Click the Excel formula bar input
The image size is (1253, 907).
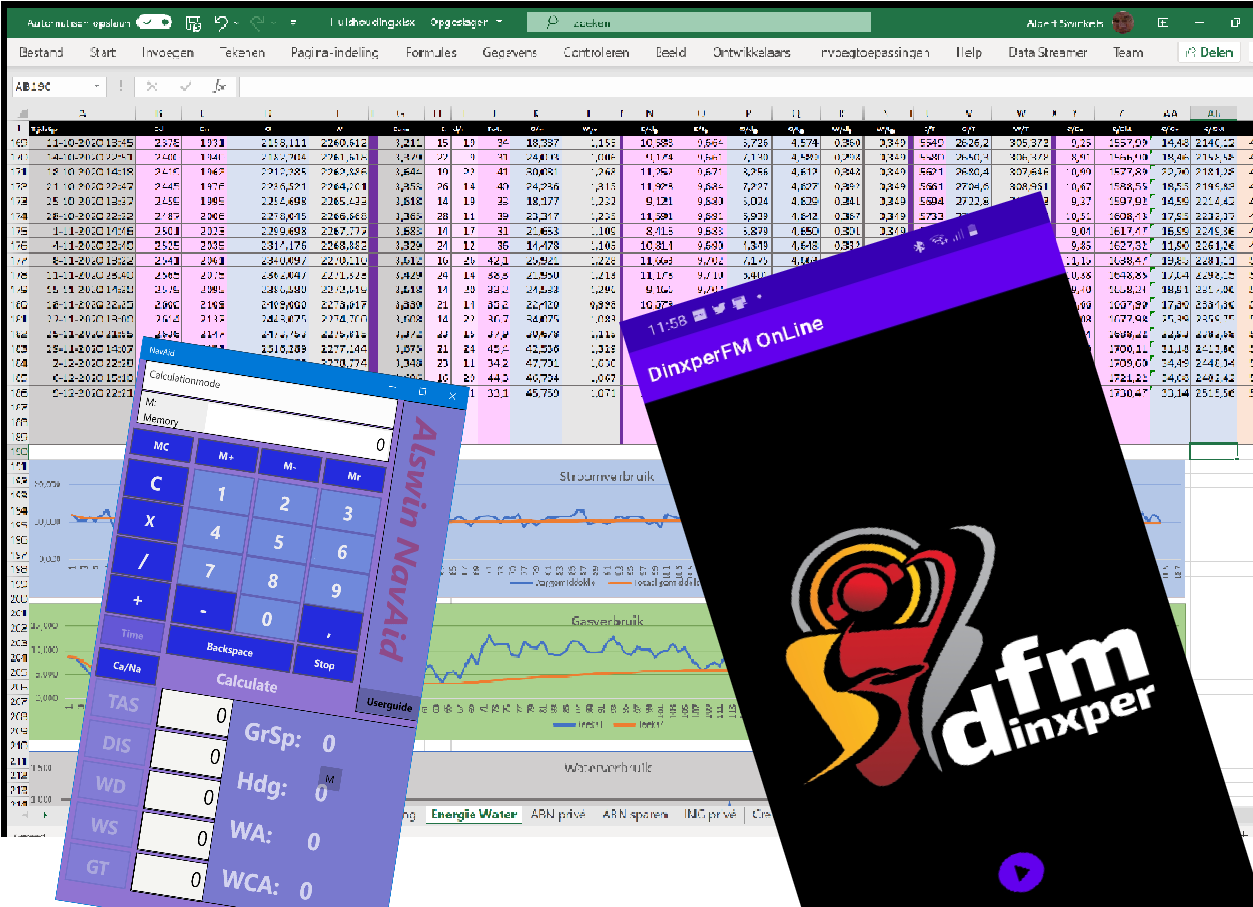pyautogui.click(x=745, y=87)
